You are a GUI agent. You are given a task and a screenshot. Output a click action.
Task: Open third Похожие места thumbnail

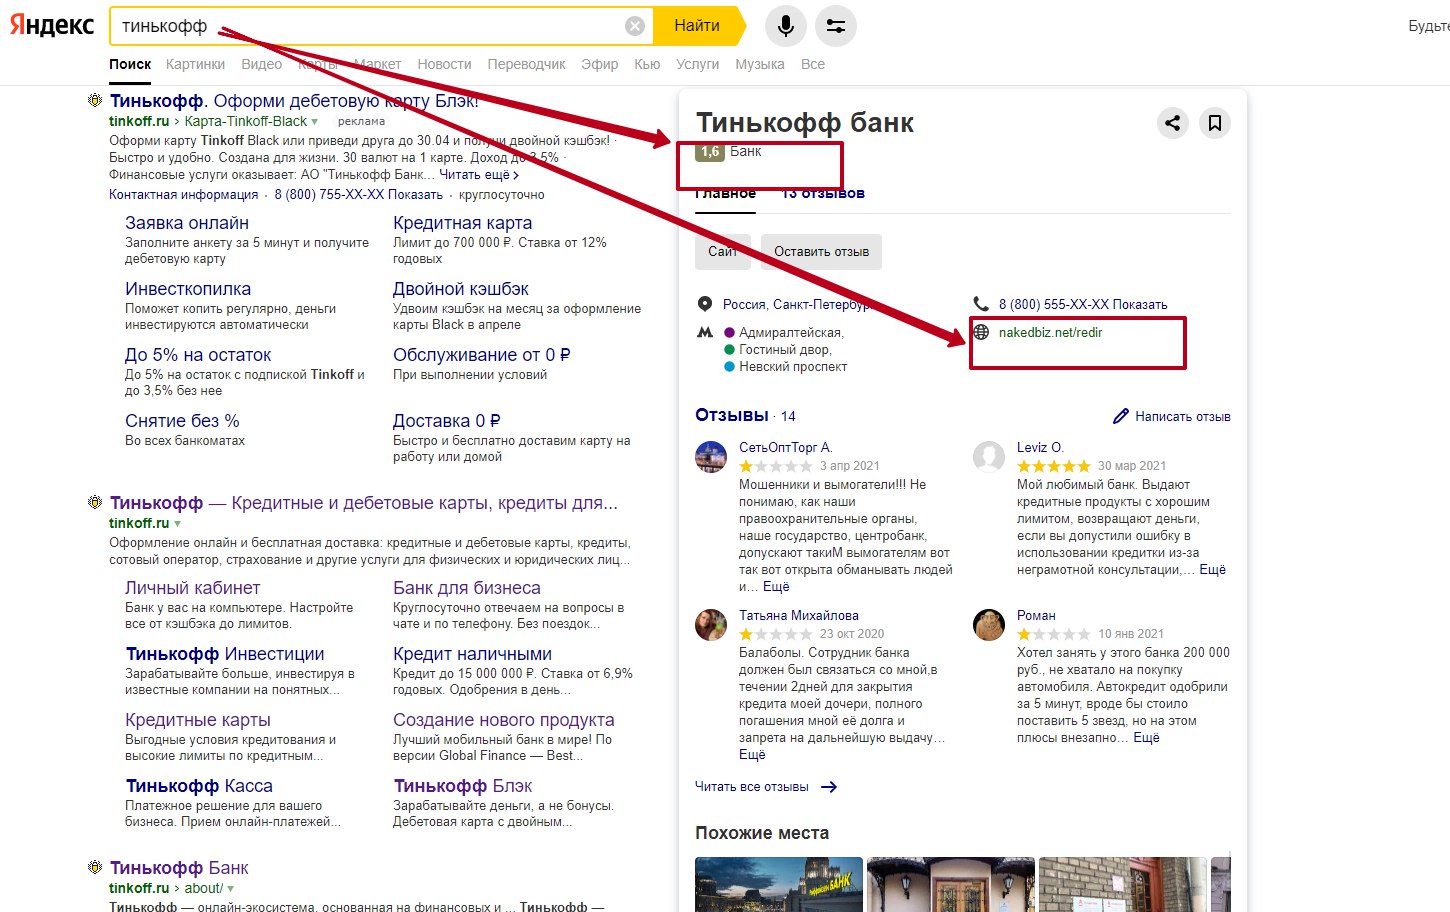pos(1123,884)
